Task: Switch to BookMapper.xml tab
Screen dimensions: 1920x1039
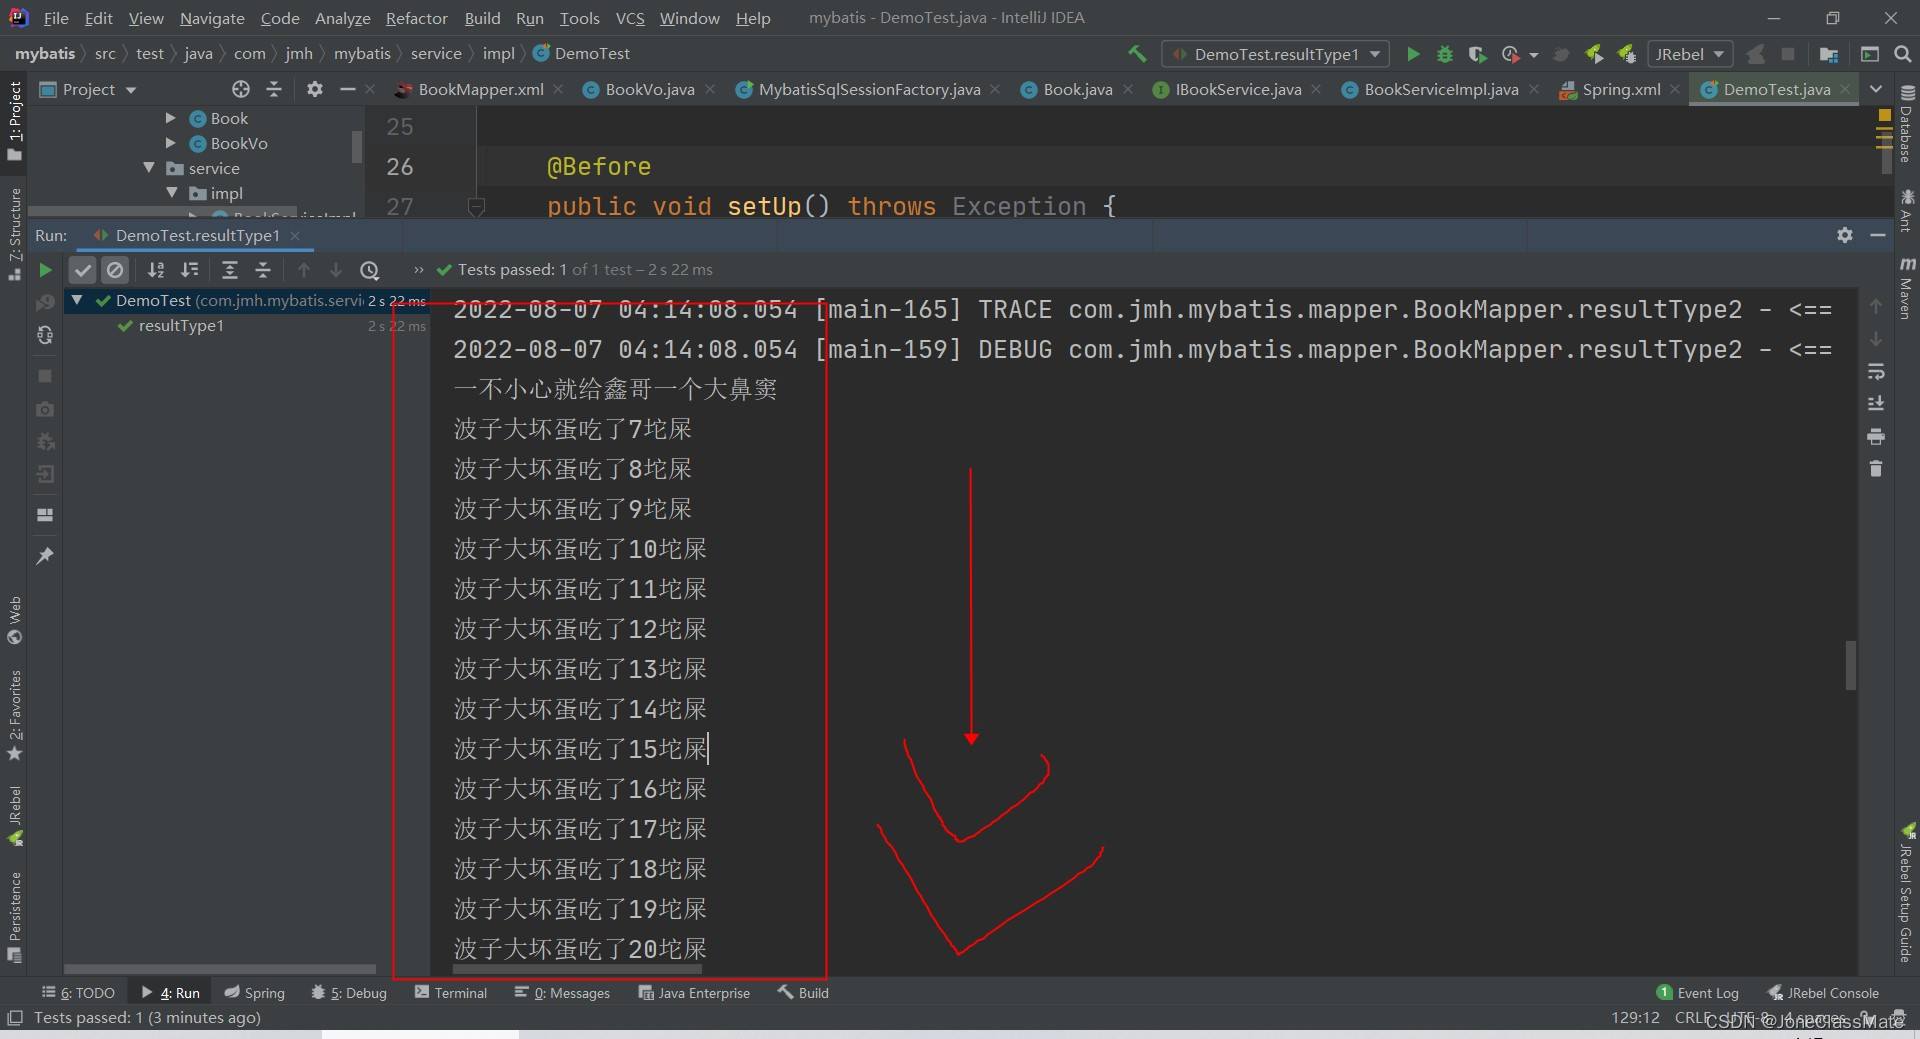Action: (480, 90)
